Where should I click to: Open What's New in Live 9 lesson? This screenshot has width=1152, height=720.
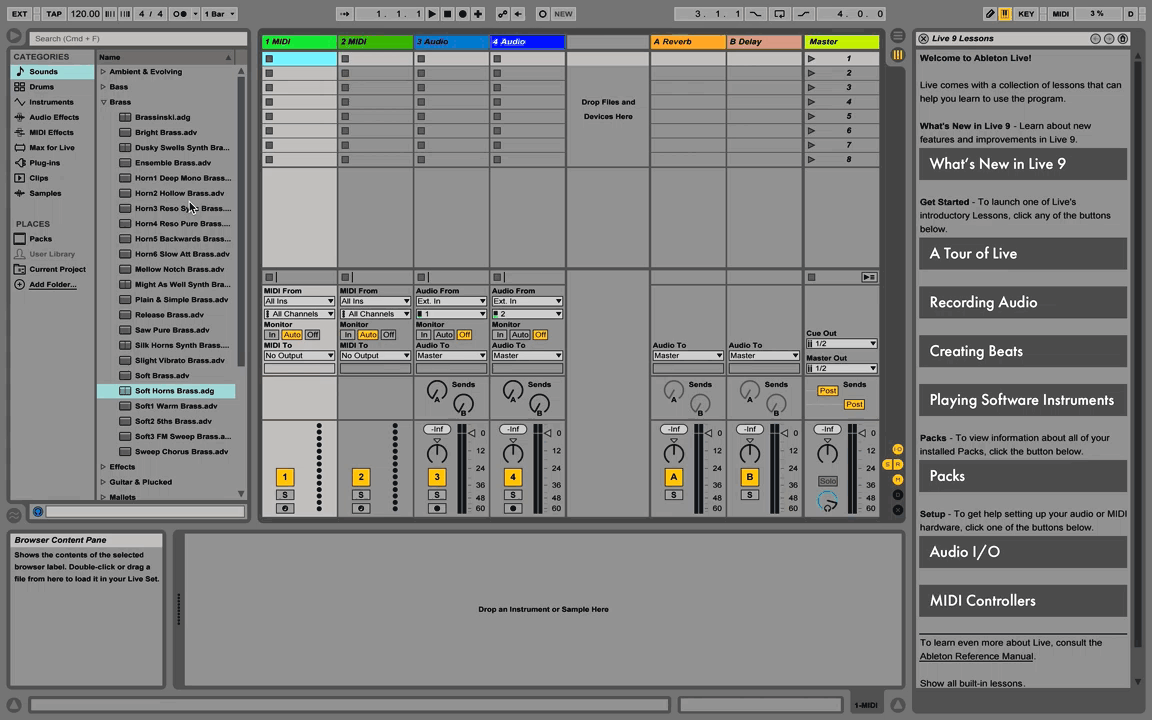[1023, 164]
